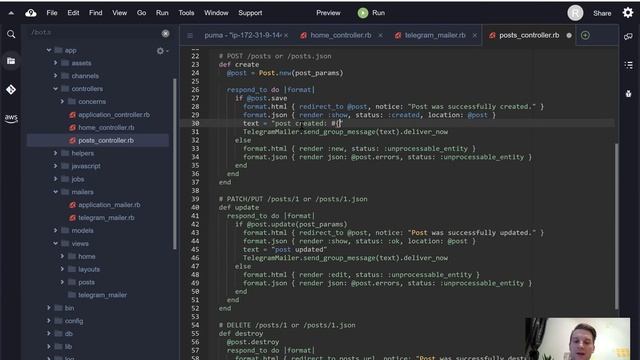Close the home_controller.rb tab
640x360 pixels.
pyautogui.click(x=380, y=36)
